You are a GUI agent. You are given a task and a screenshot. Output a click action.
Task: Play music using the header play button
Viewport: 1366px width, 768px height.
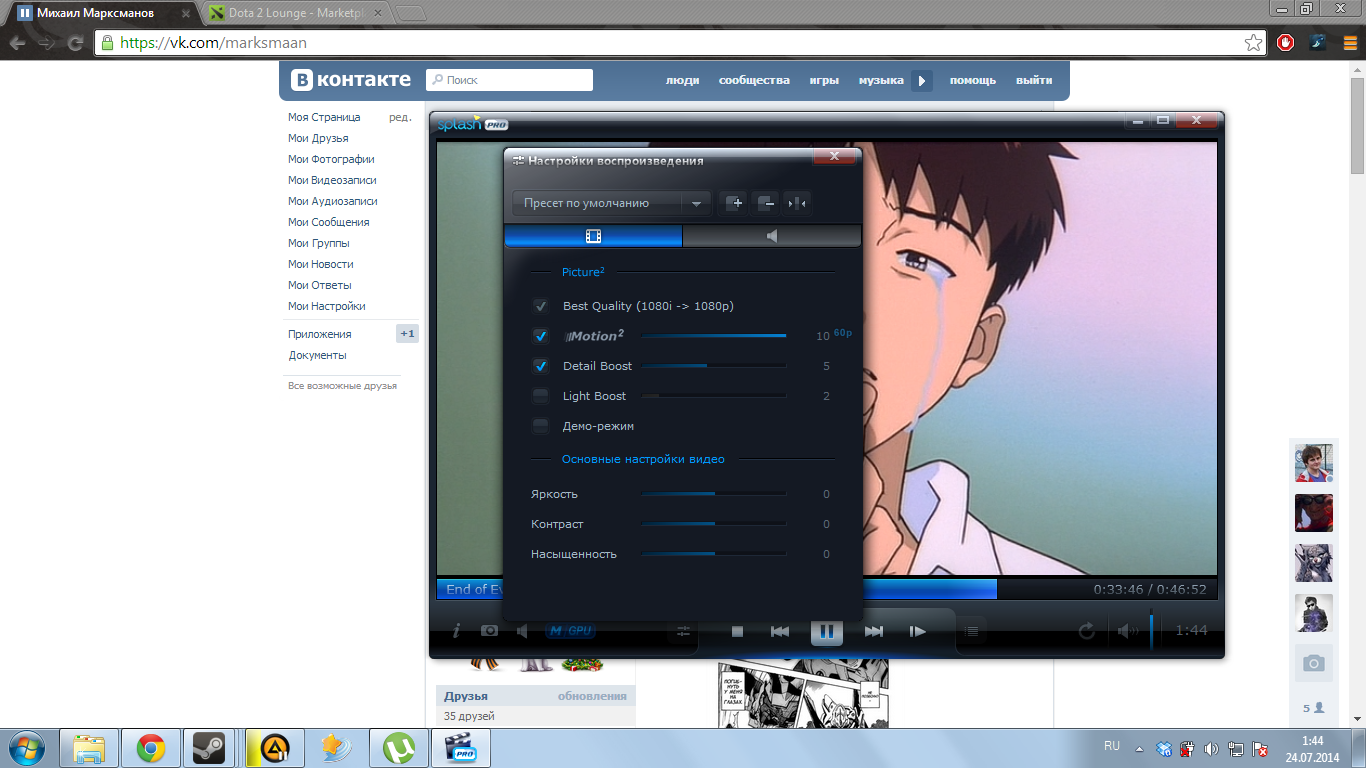coord(922,80)
